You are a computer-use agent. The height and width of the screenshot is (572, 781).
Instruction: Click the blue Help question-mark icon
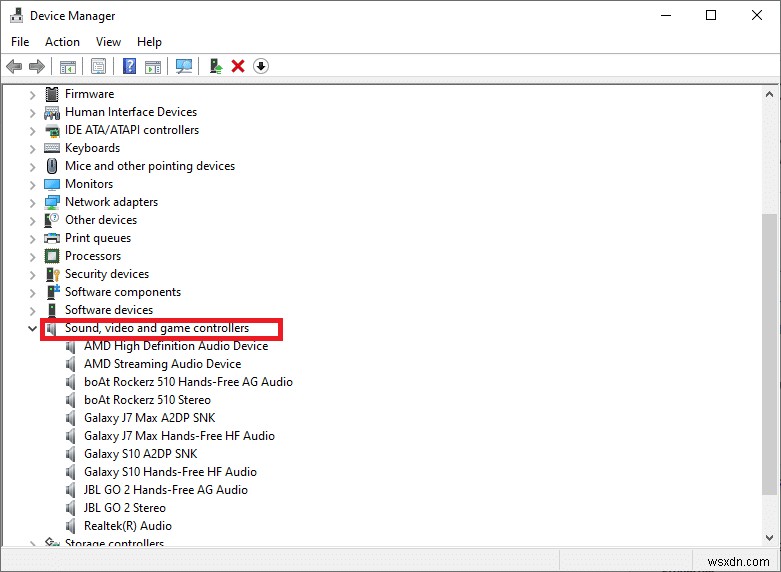click(130, 66)
